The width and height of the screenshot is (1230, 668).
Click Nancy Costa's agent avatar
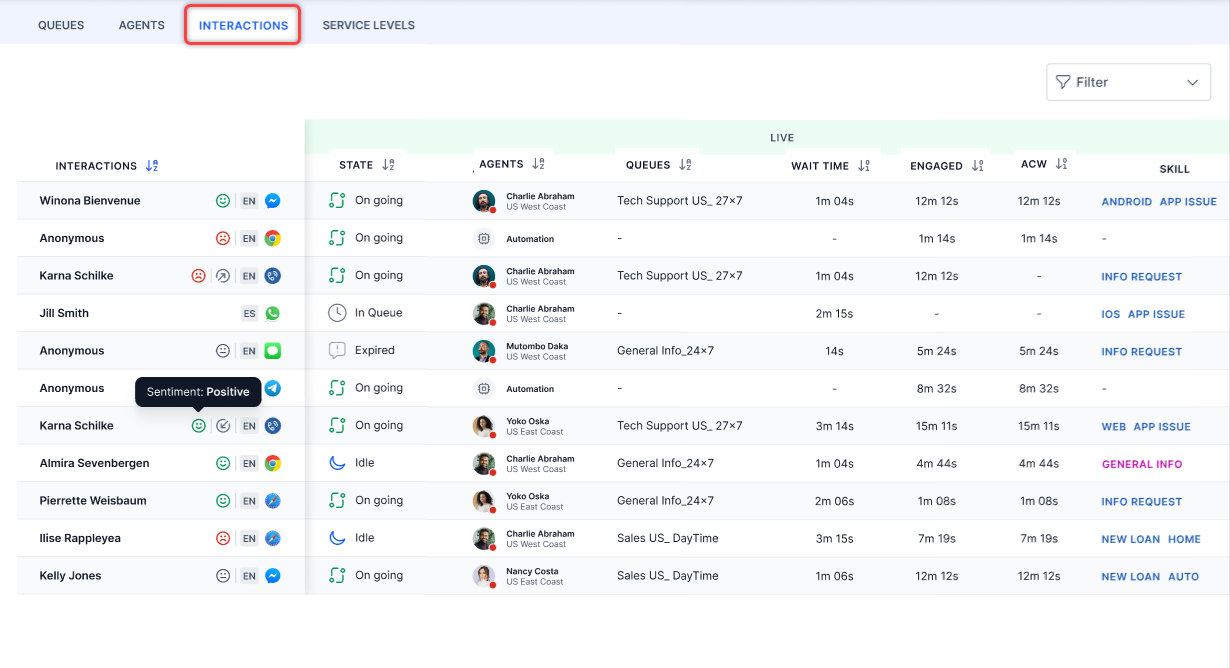point(484,576)
